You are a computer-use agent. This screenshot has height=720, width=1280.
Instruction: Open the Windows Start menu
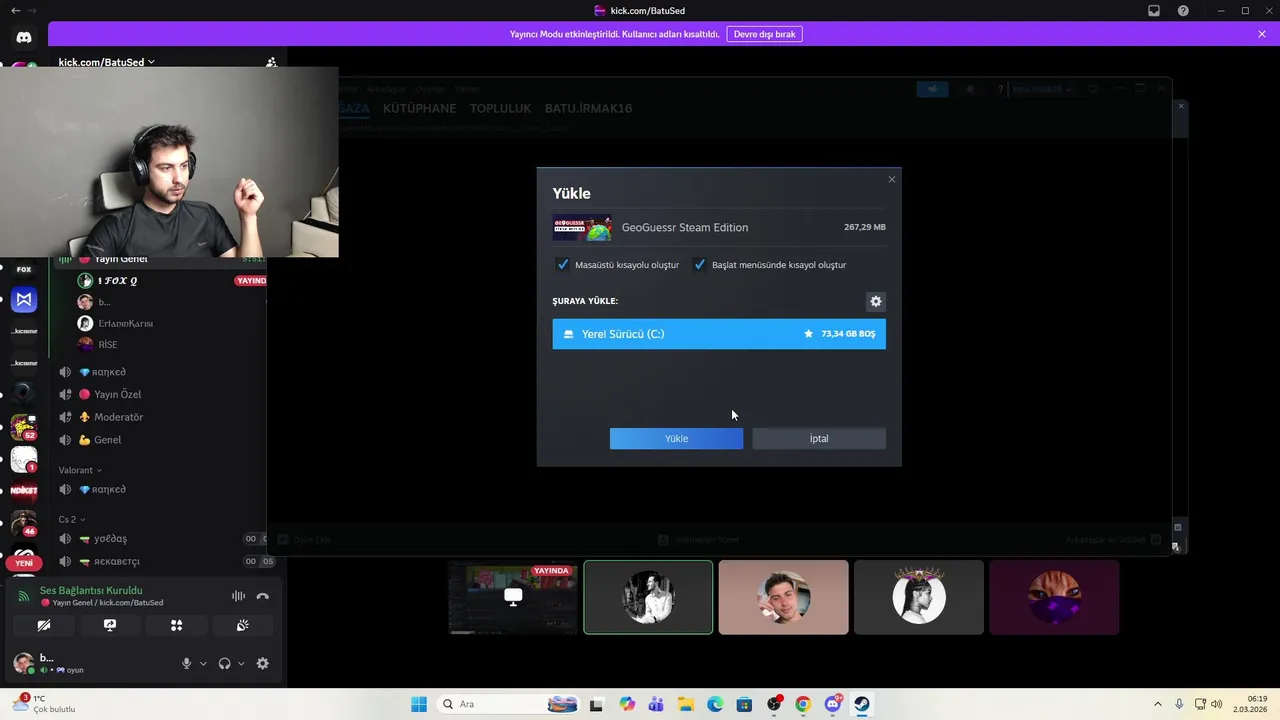pos(419,704)
